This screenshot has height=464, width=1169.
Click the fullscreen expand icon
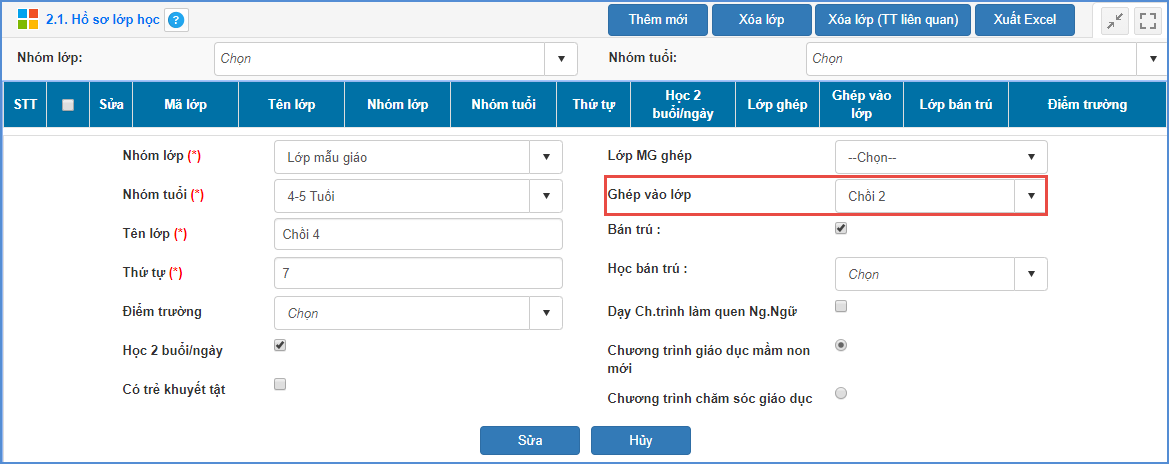click(x=1147, y=21)
